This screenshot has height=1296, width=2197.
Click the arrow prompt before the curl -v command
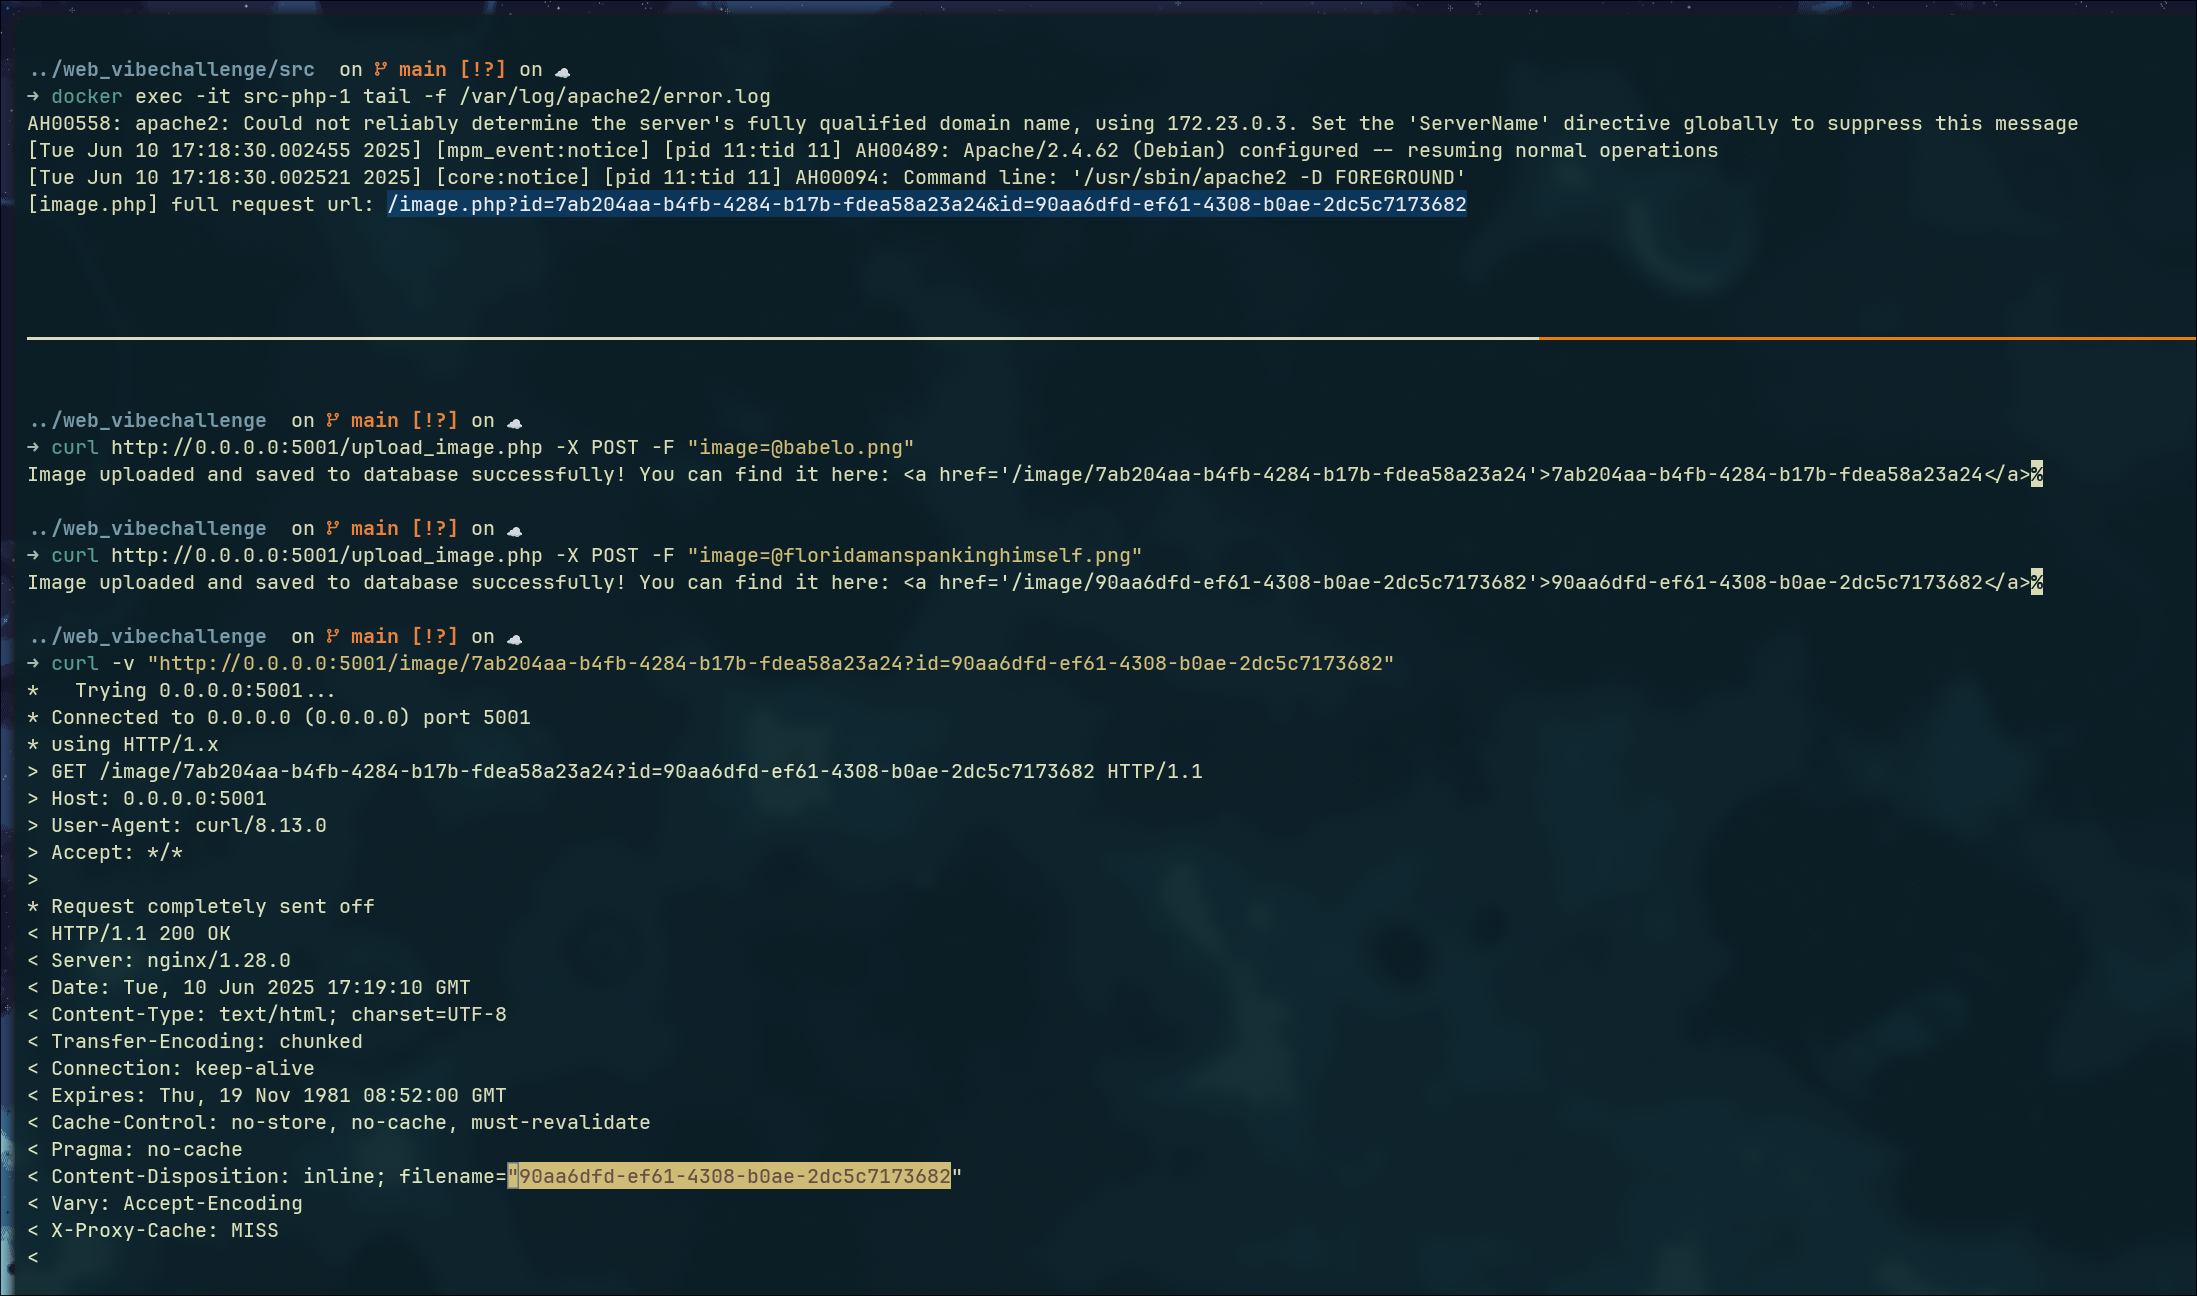point(33,662)
